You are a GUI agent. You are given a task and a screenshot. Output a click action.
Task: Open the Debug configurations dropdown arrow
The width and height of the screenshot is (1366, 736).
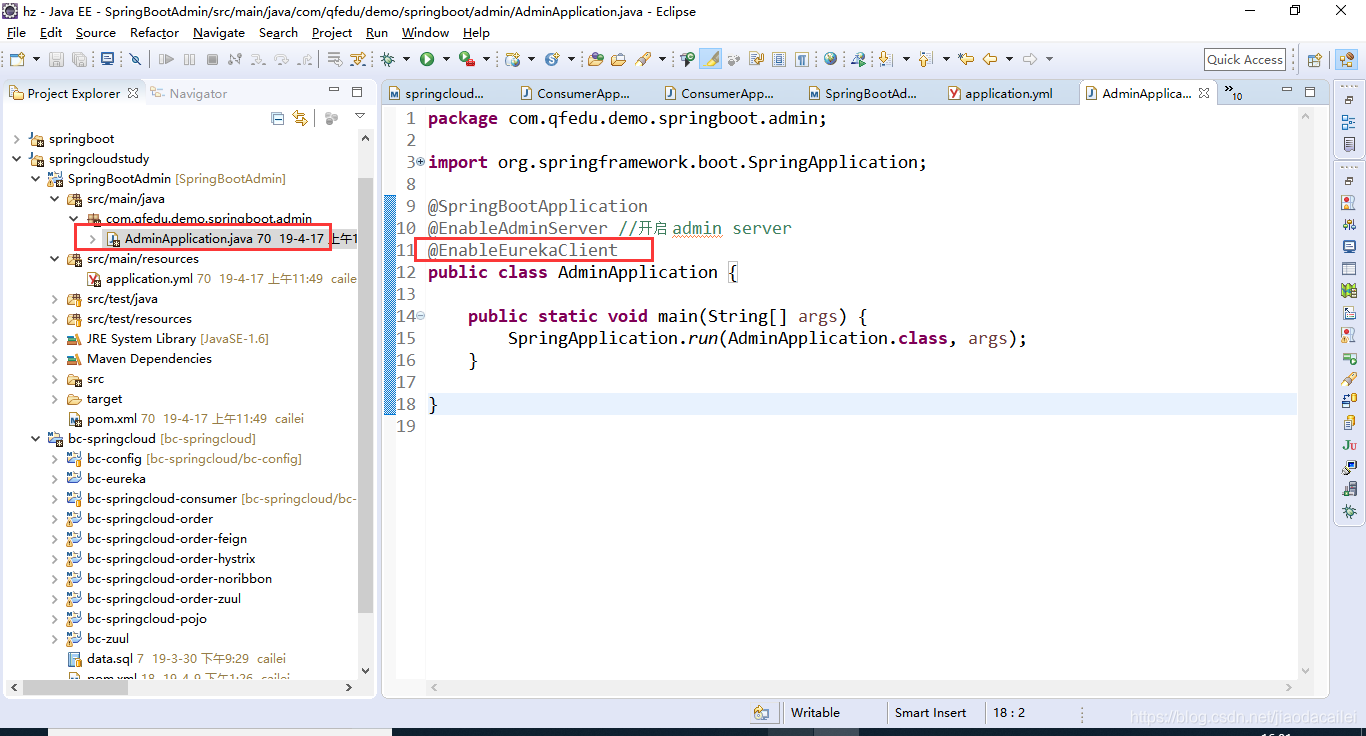pyautogui.click(x=406, y=59)
